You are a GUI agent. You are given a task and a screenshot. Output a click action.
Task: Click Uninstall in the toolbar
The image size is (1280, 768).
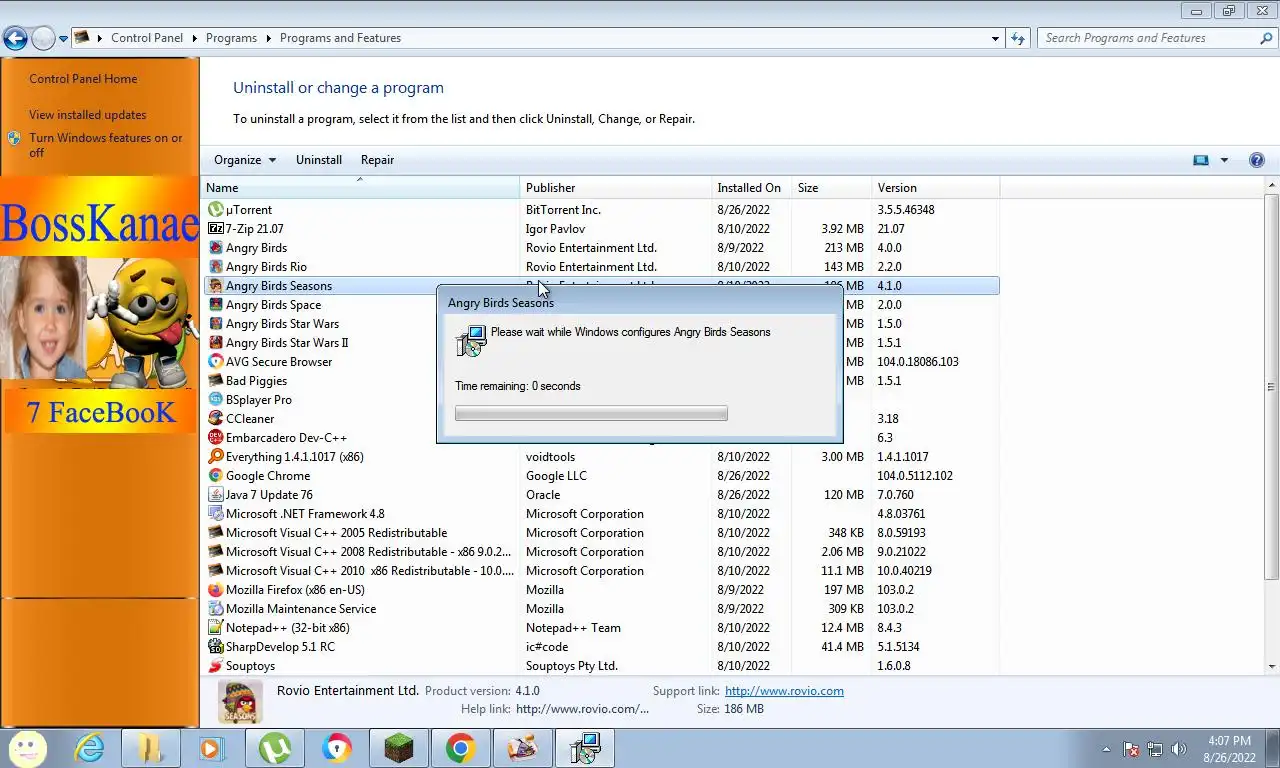click(x=319, y=160)
